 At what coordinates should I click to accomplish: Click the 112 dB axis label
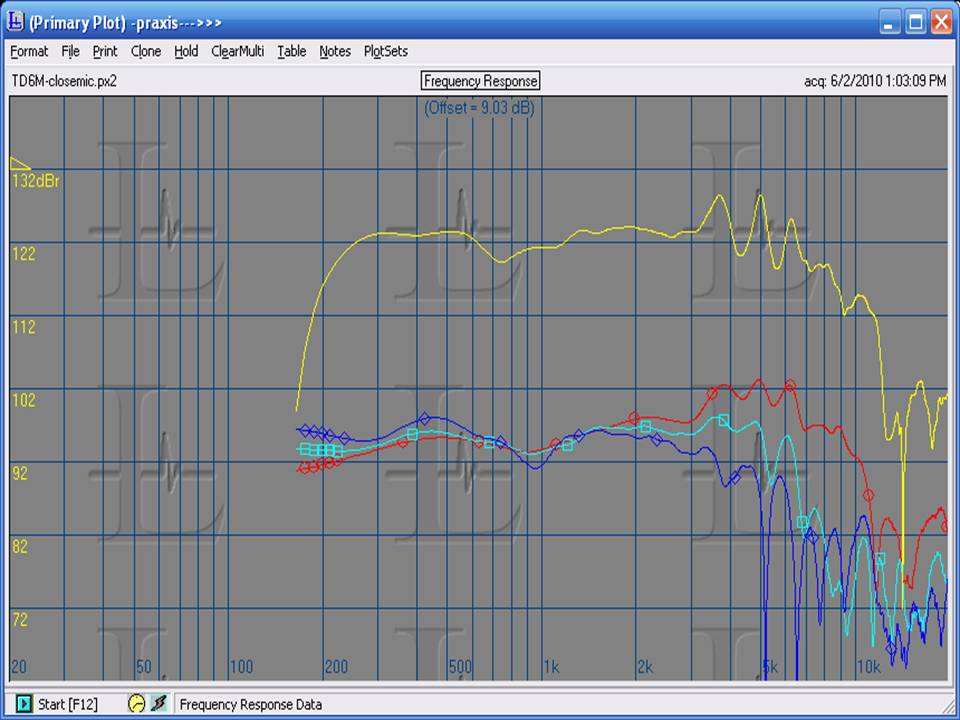click(24, 327)
